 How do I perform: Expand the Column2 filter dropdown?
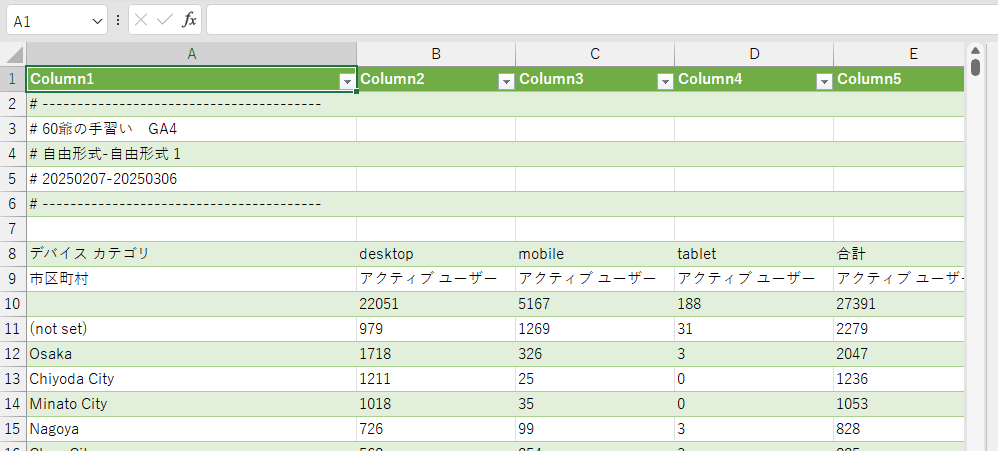pyautogui.click(x=506, y=81)
